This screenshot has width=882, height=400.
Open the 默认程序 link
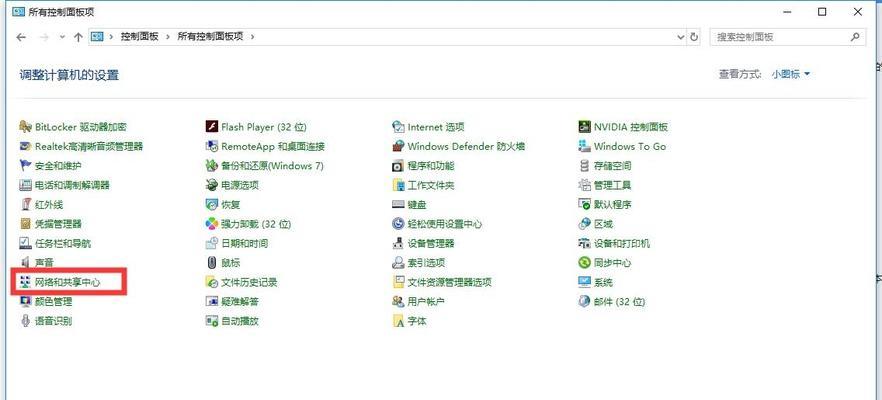click(613, 205)
